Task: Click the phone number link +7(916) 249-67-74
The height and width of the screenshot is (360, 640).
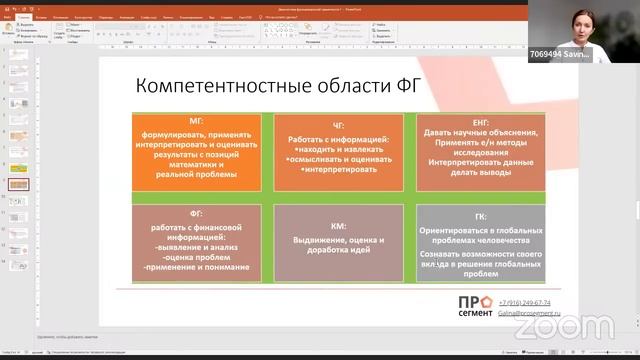Action: [524, 302]
